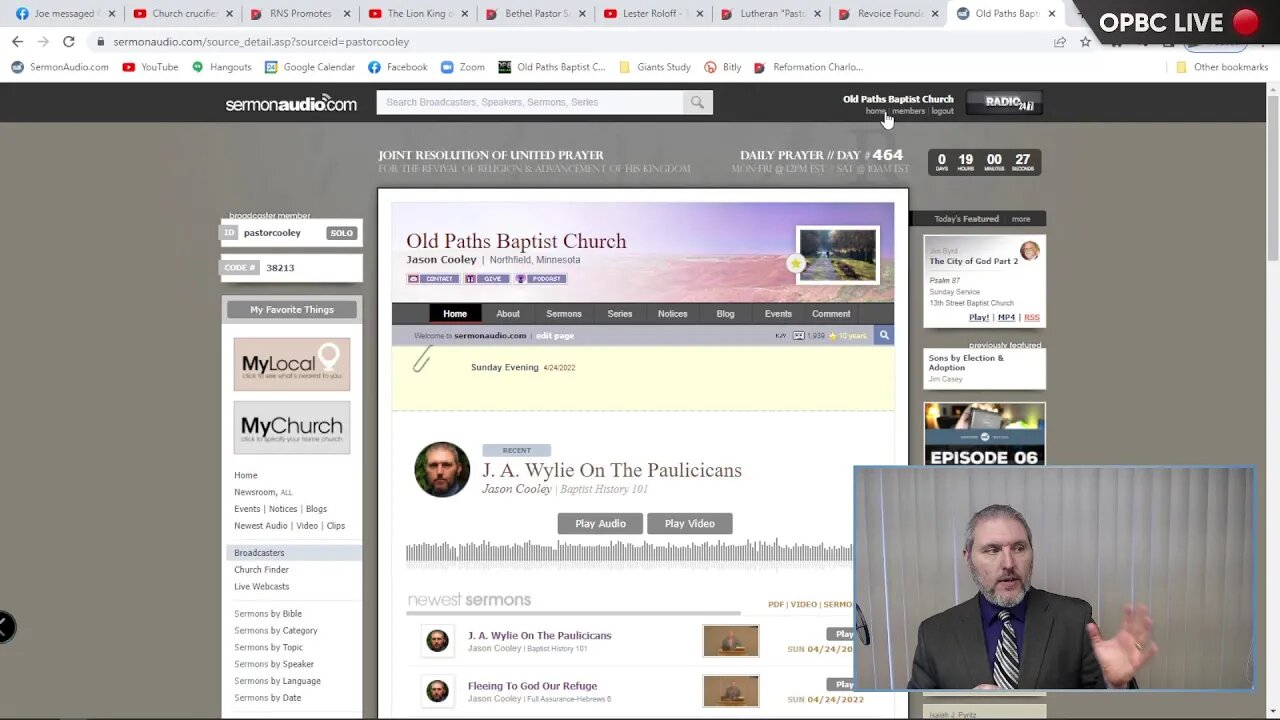
Task: Click in the sermon search input field
Action: click(532, 102)
